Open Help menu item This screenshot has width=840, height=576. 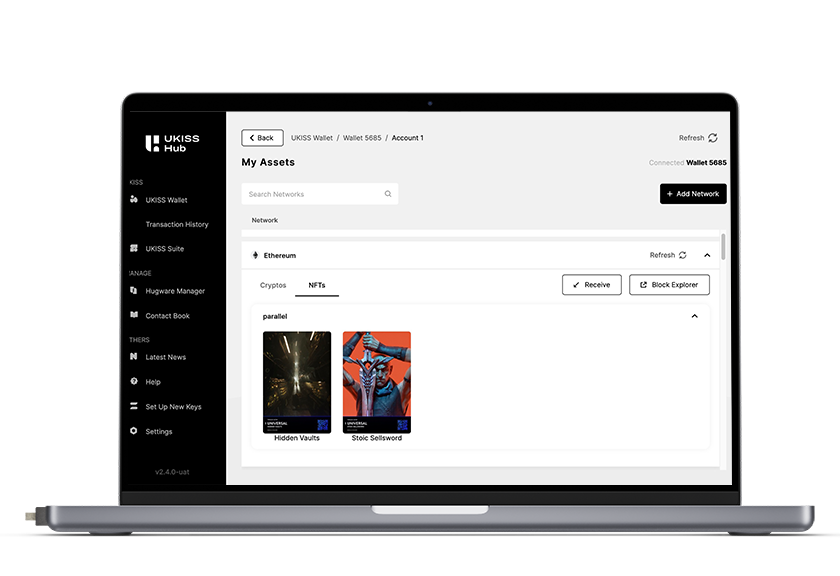[153, 382]
